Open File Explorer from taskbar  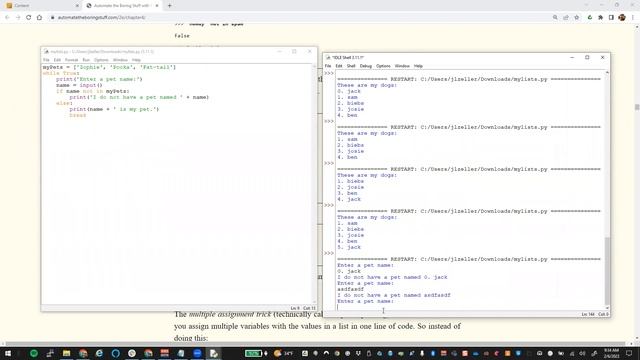67,353
